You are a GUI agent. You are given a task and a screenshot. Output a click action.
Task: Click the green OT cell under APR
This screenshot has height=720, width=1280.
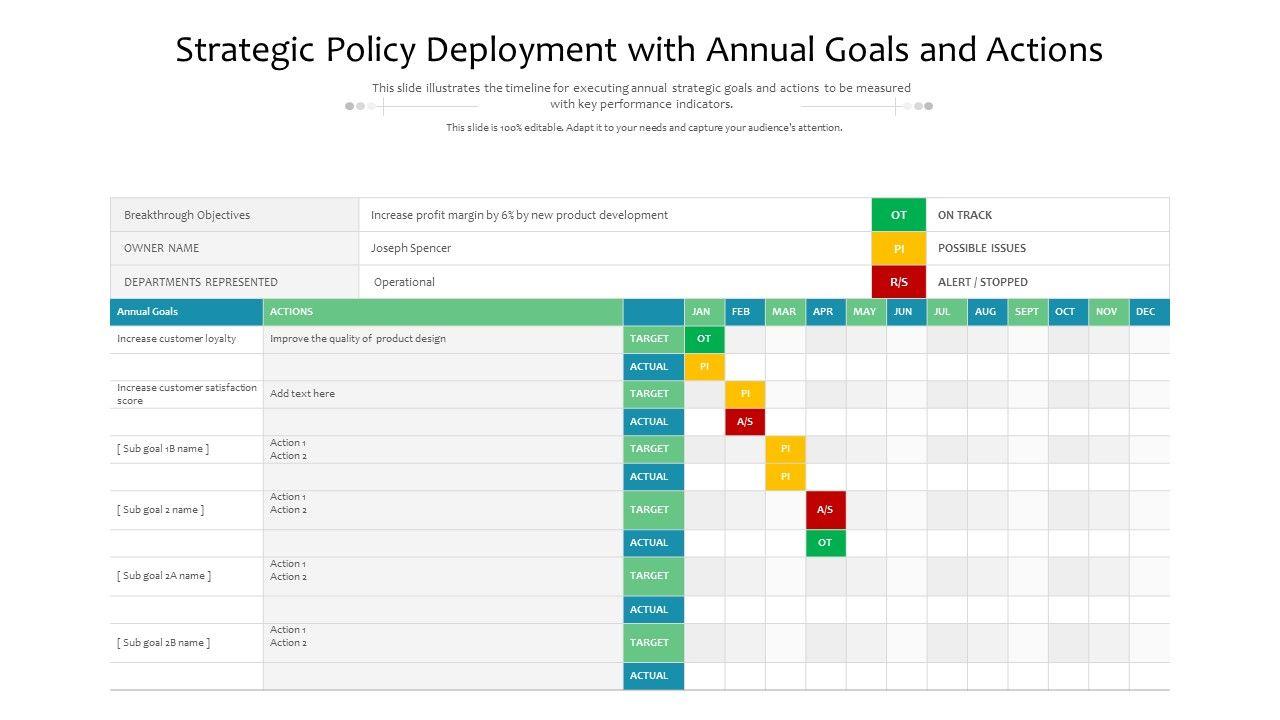(825, 543)
